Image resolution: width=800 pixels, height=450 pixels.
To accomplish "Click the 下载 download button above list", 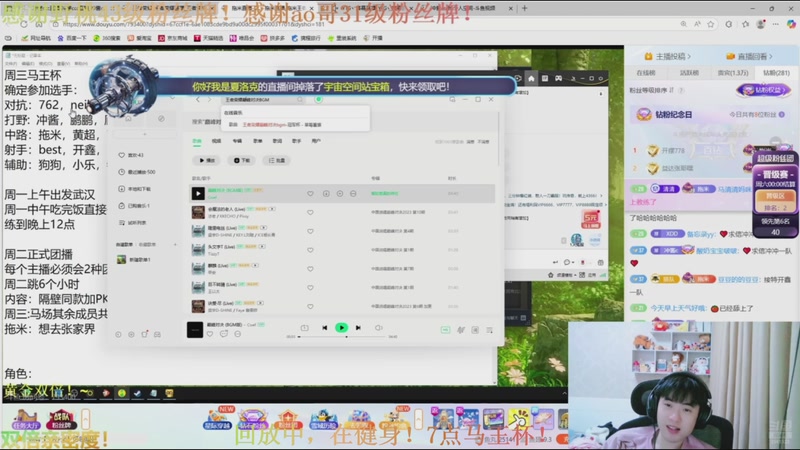I will [242, 160].
